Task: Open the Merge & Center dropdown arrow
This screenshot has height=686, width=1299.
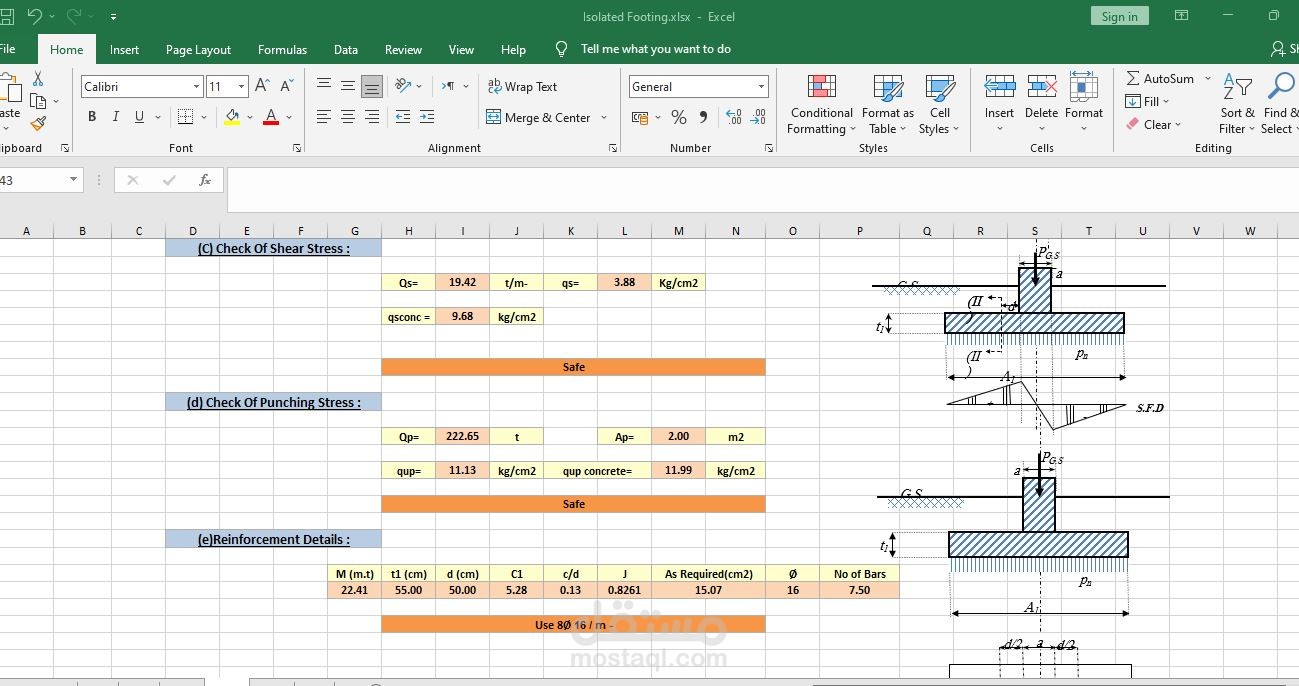Action: click(x=604, y=117)
